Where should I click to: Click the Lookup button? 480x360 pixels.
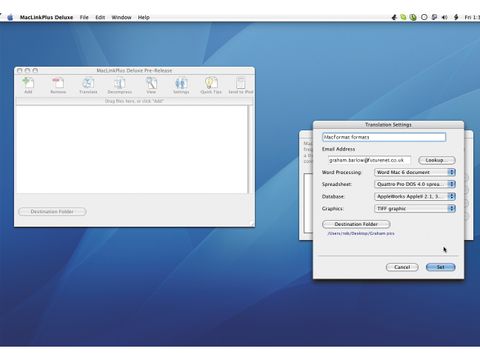point(437,160)
